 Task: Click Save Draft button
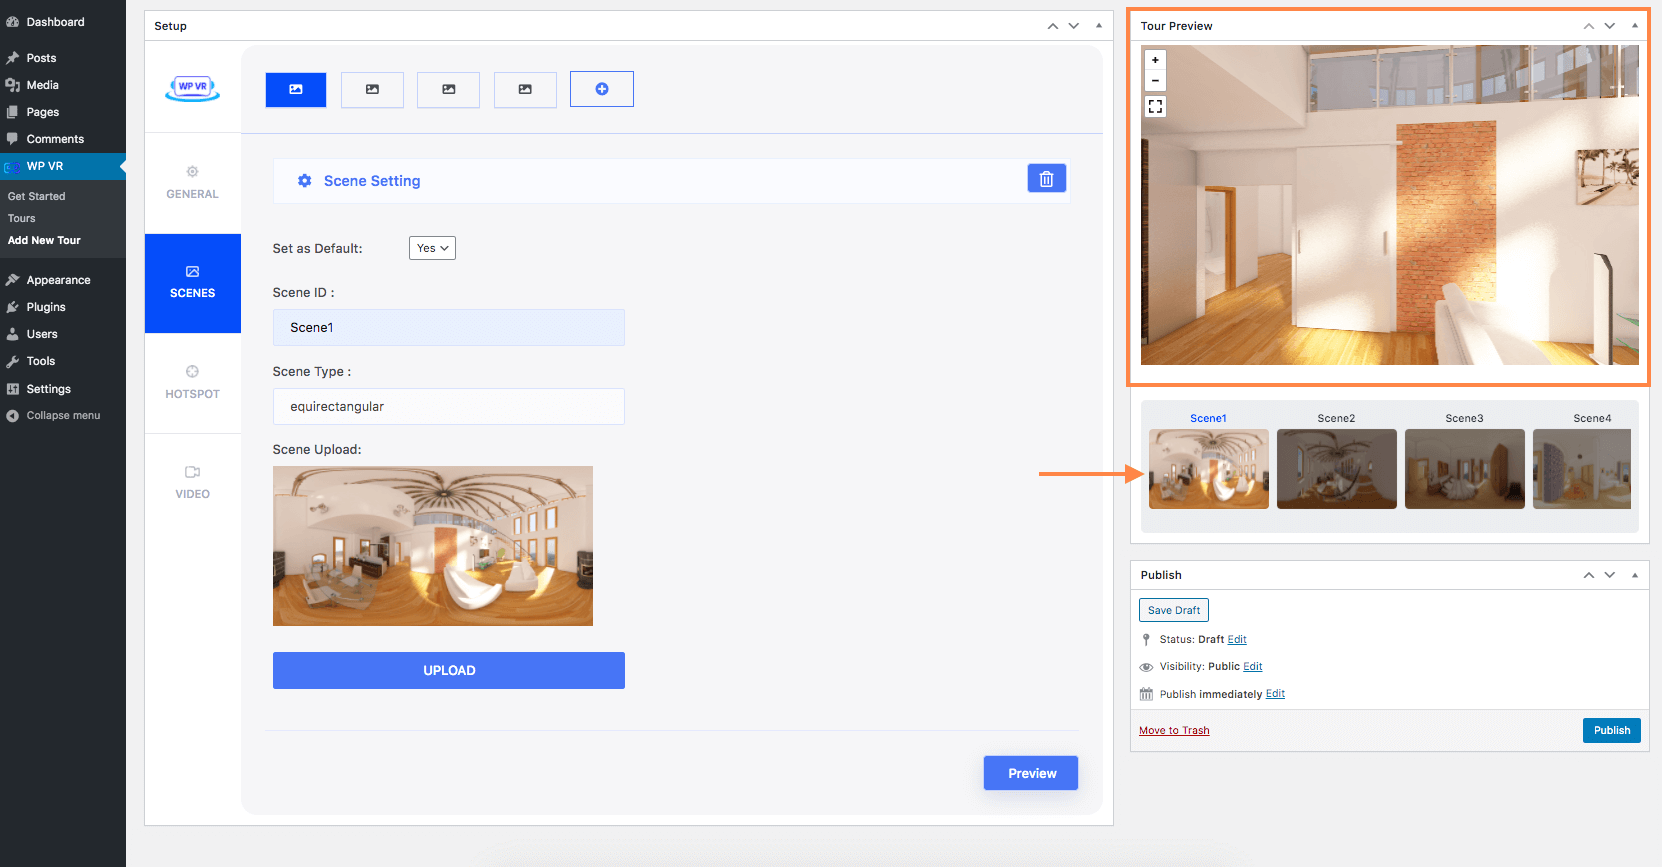(x=1174, y=610)
